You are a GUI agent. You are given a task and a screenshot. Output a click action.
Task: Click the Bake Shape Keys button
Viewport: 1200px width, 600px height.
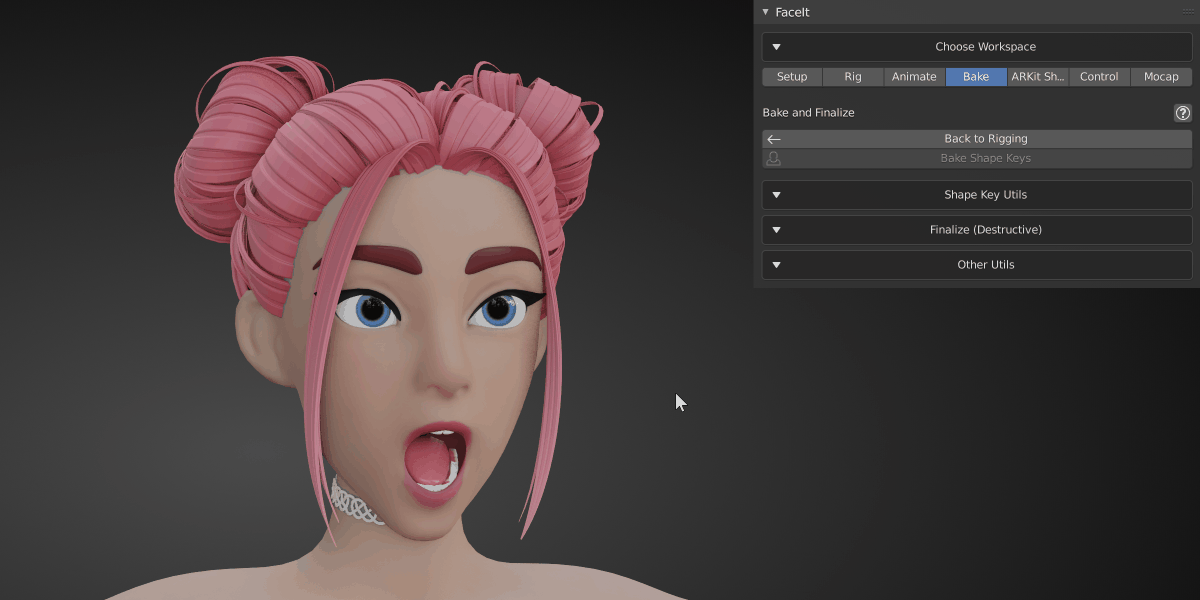pos(977,158)
